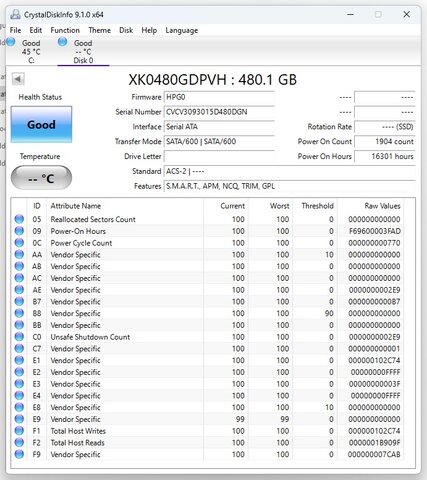Open the Help menu
Viewport: 427px width, 480px height.
149,30
